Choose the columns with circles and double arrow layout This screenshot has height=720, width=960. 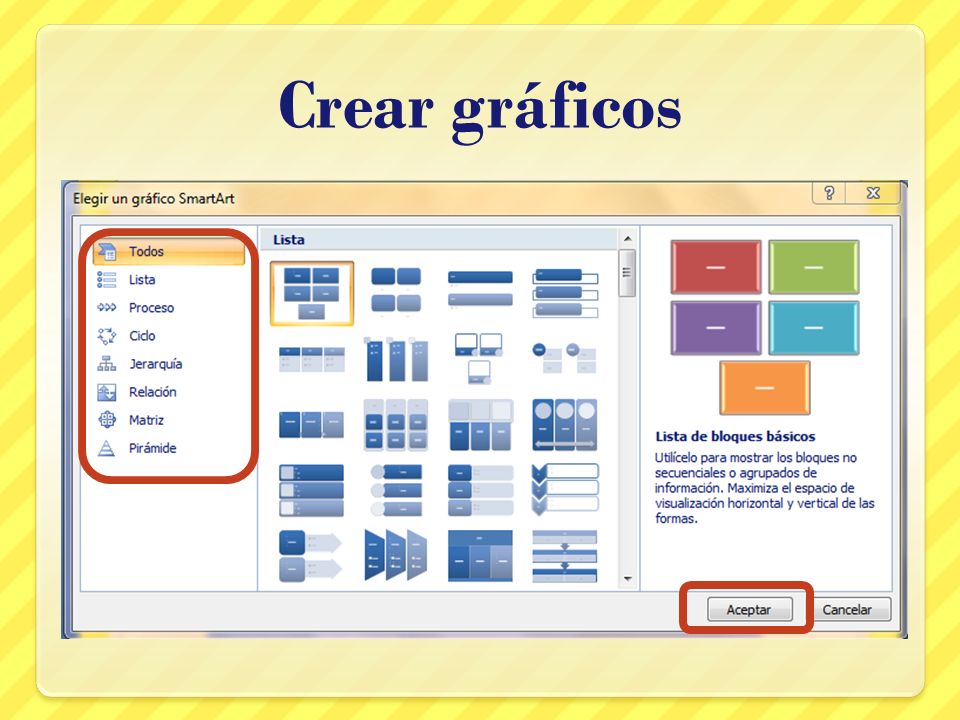pos(564,425)
